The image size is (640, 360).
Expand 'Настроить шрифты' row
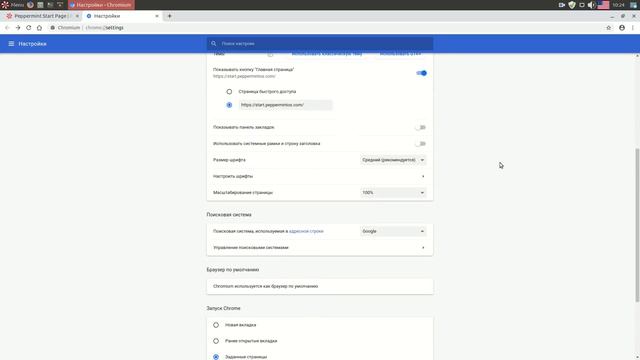click(x=320, y=176)
